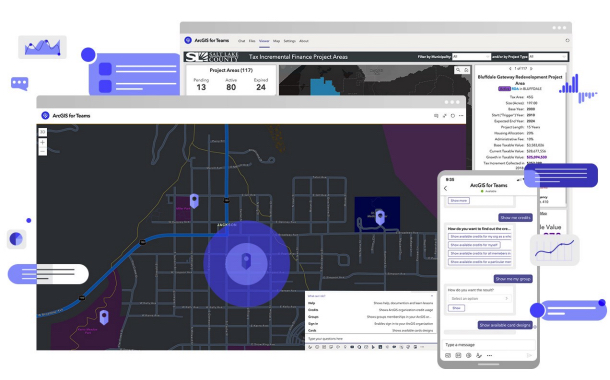Click the search icon on the Salt Lake map
This screenshot has width=610, height=380.
click(458, 70)
